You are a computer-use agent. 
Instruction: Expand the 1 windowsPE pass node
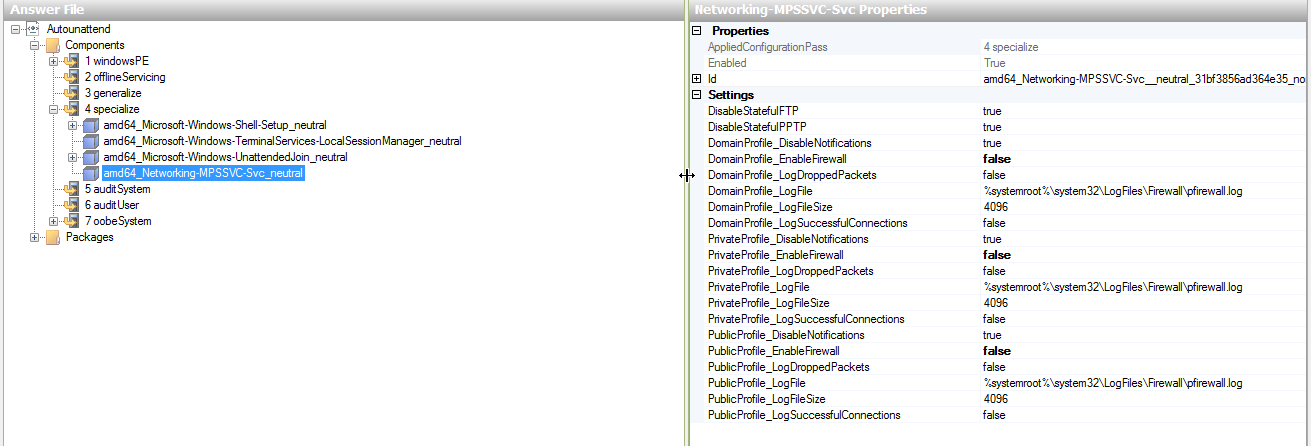54,61
